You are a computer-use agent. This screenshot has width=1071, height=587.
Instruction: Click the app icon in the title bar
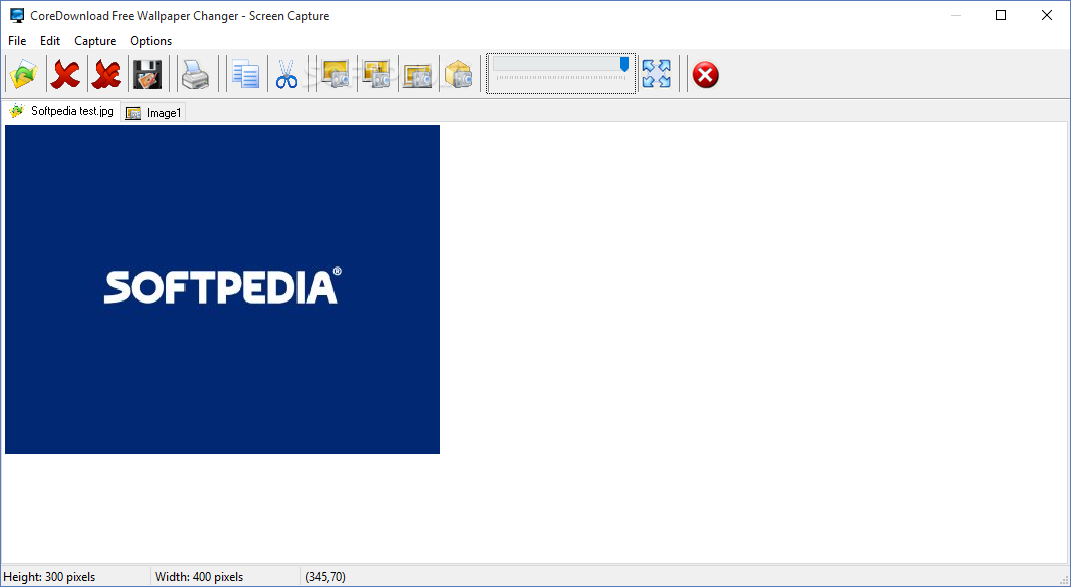coord(16,15)
